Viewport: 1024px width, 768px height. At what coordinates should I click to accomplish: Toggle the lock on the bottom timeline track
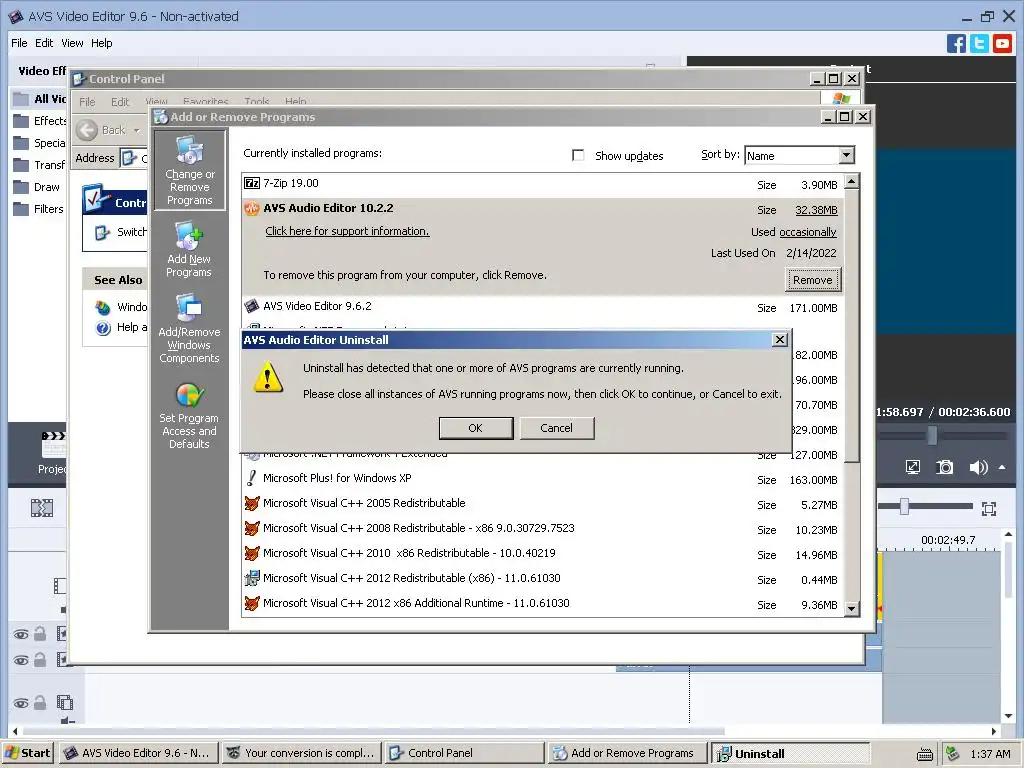[40, 703]
